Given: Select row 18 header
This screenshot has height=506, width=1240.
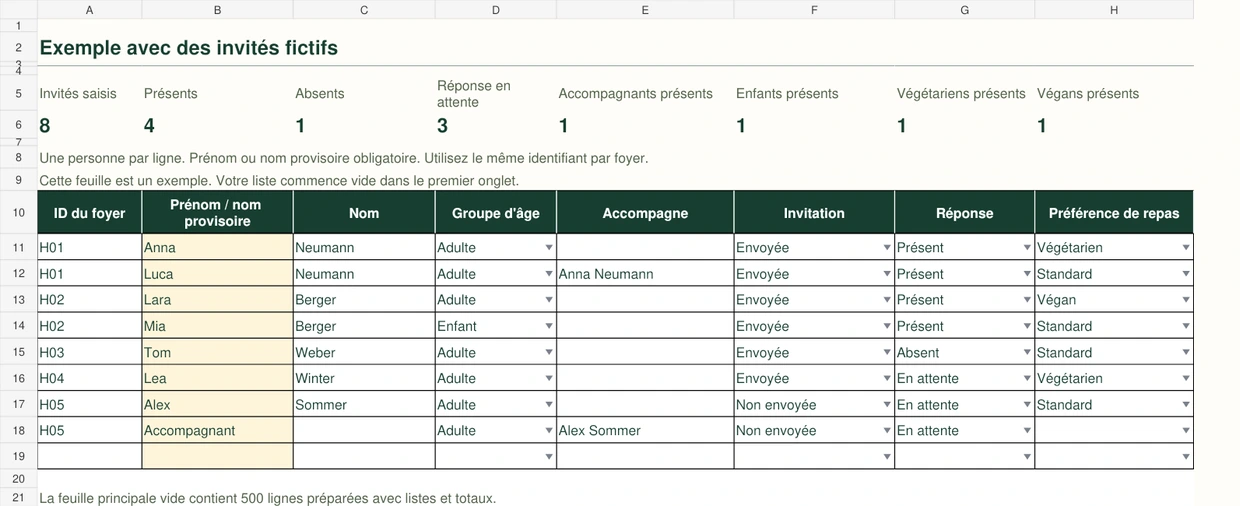Looking at the screenshot, I should pos(18,431).
